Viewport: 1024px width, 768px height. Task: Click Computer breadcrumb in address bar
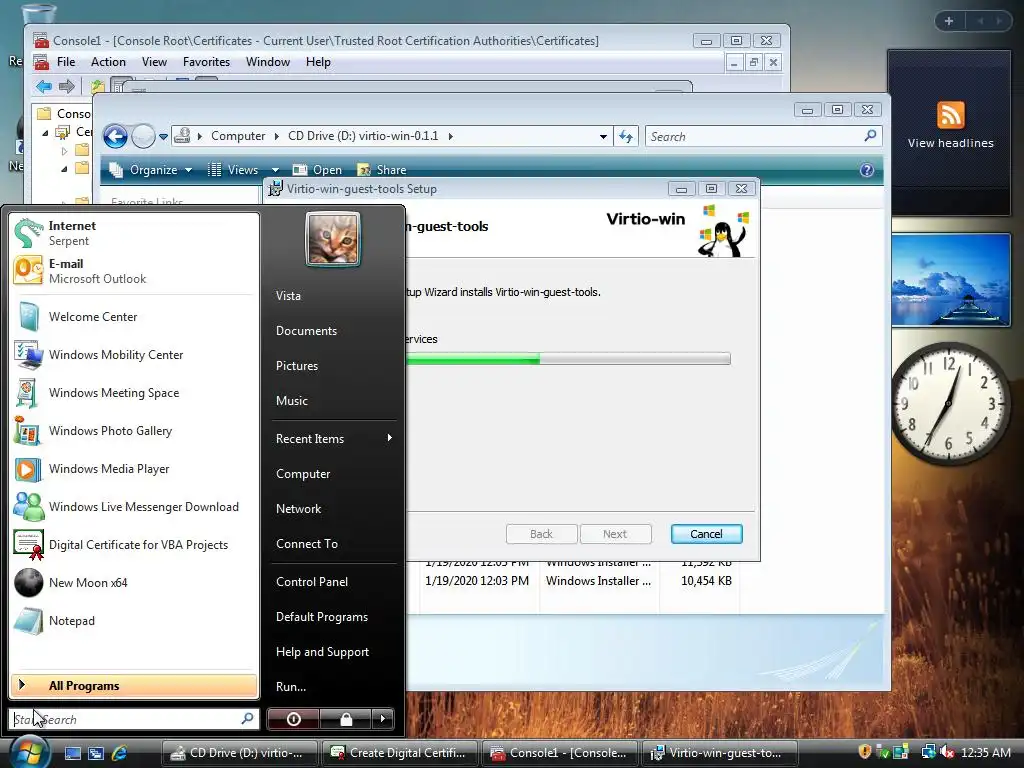click(238, 136)
